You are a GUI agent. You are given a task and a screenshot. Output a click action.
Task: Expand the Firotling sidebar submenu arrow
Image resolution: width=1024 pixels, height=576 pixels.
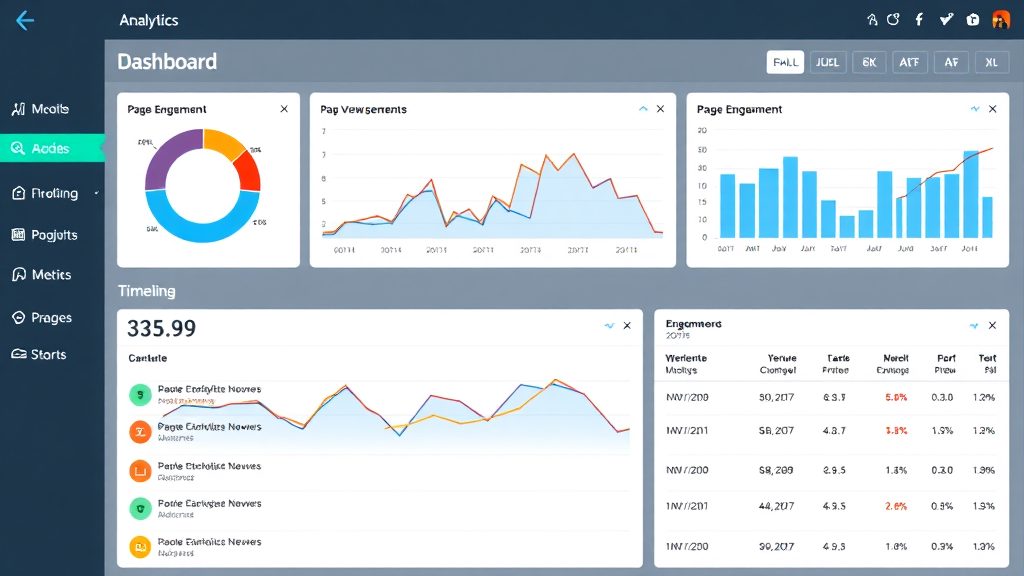[97, 193]
